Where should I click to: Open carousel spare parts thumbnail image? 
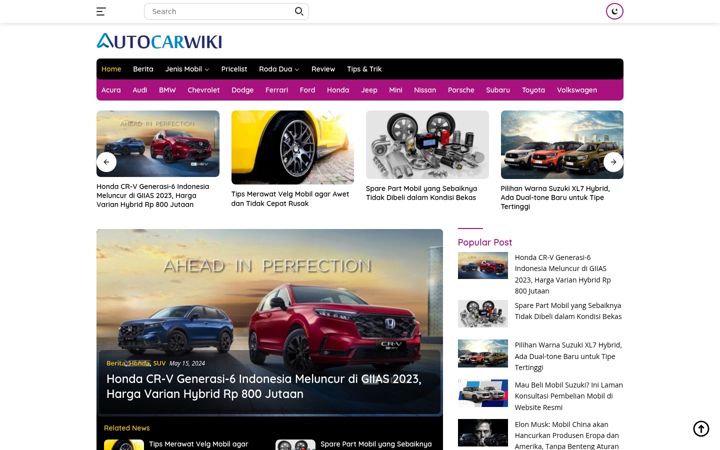pyautogui.click(x=427, y=144)
